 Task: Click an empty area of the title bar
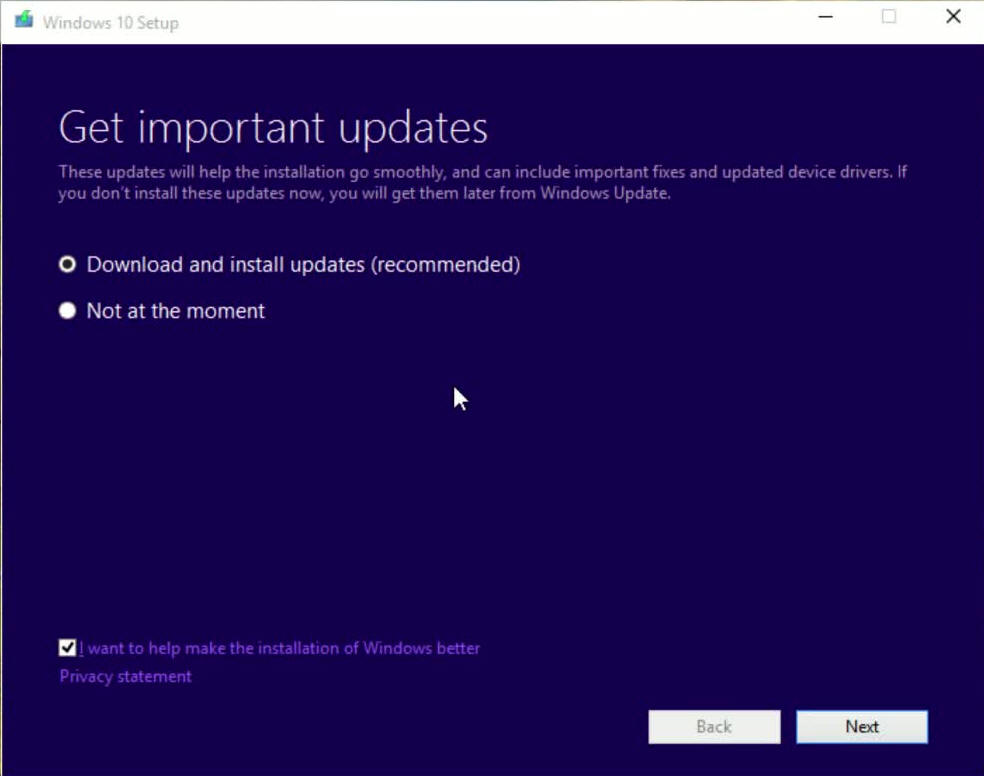500,20
